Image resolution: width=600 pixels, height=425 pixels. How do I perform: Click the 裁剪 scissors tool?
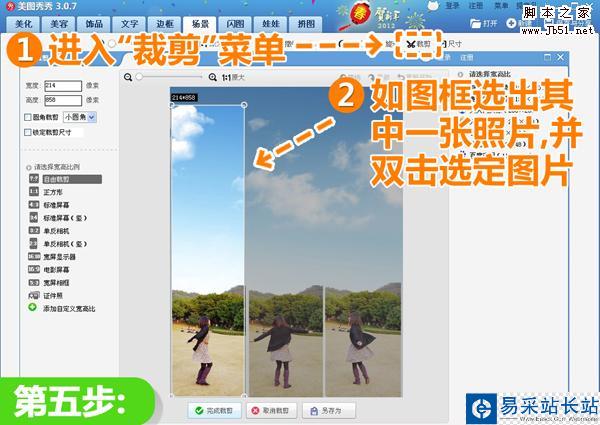point(418,44)
